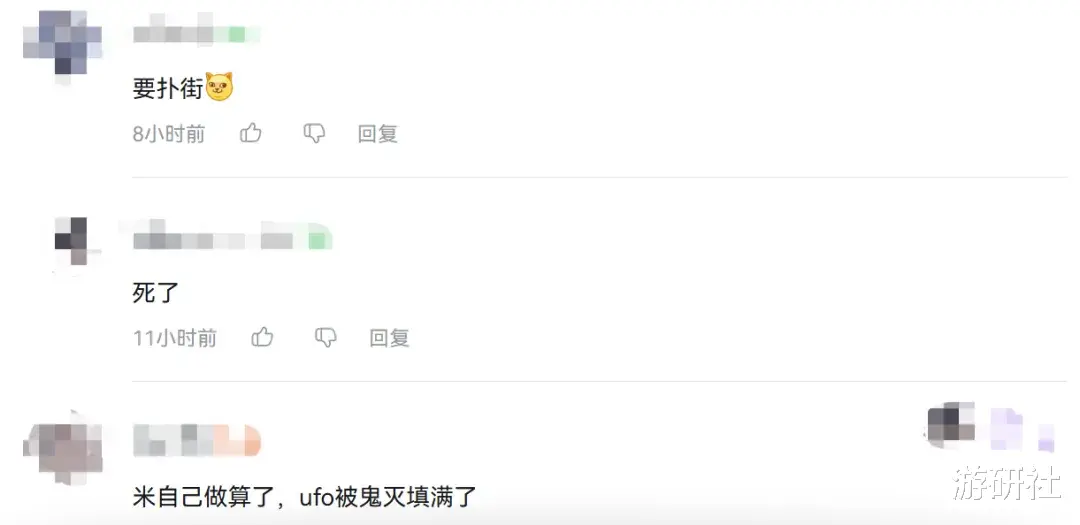Open the avatar of "要扑街" commenter
This screenshot has height=525, width=1080.
tap(63, 43)
